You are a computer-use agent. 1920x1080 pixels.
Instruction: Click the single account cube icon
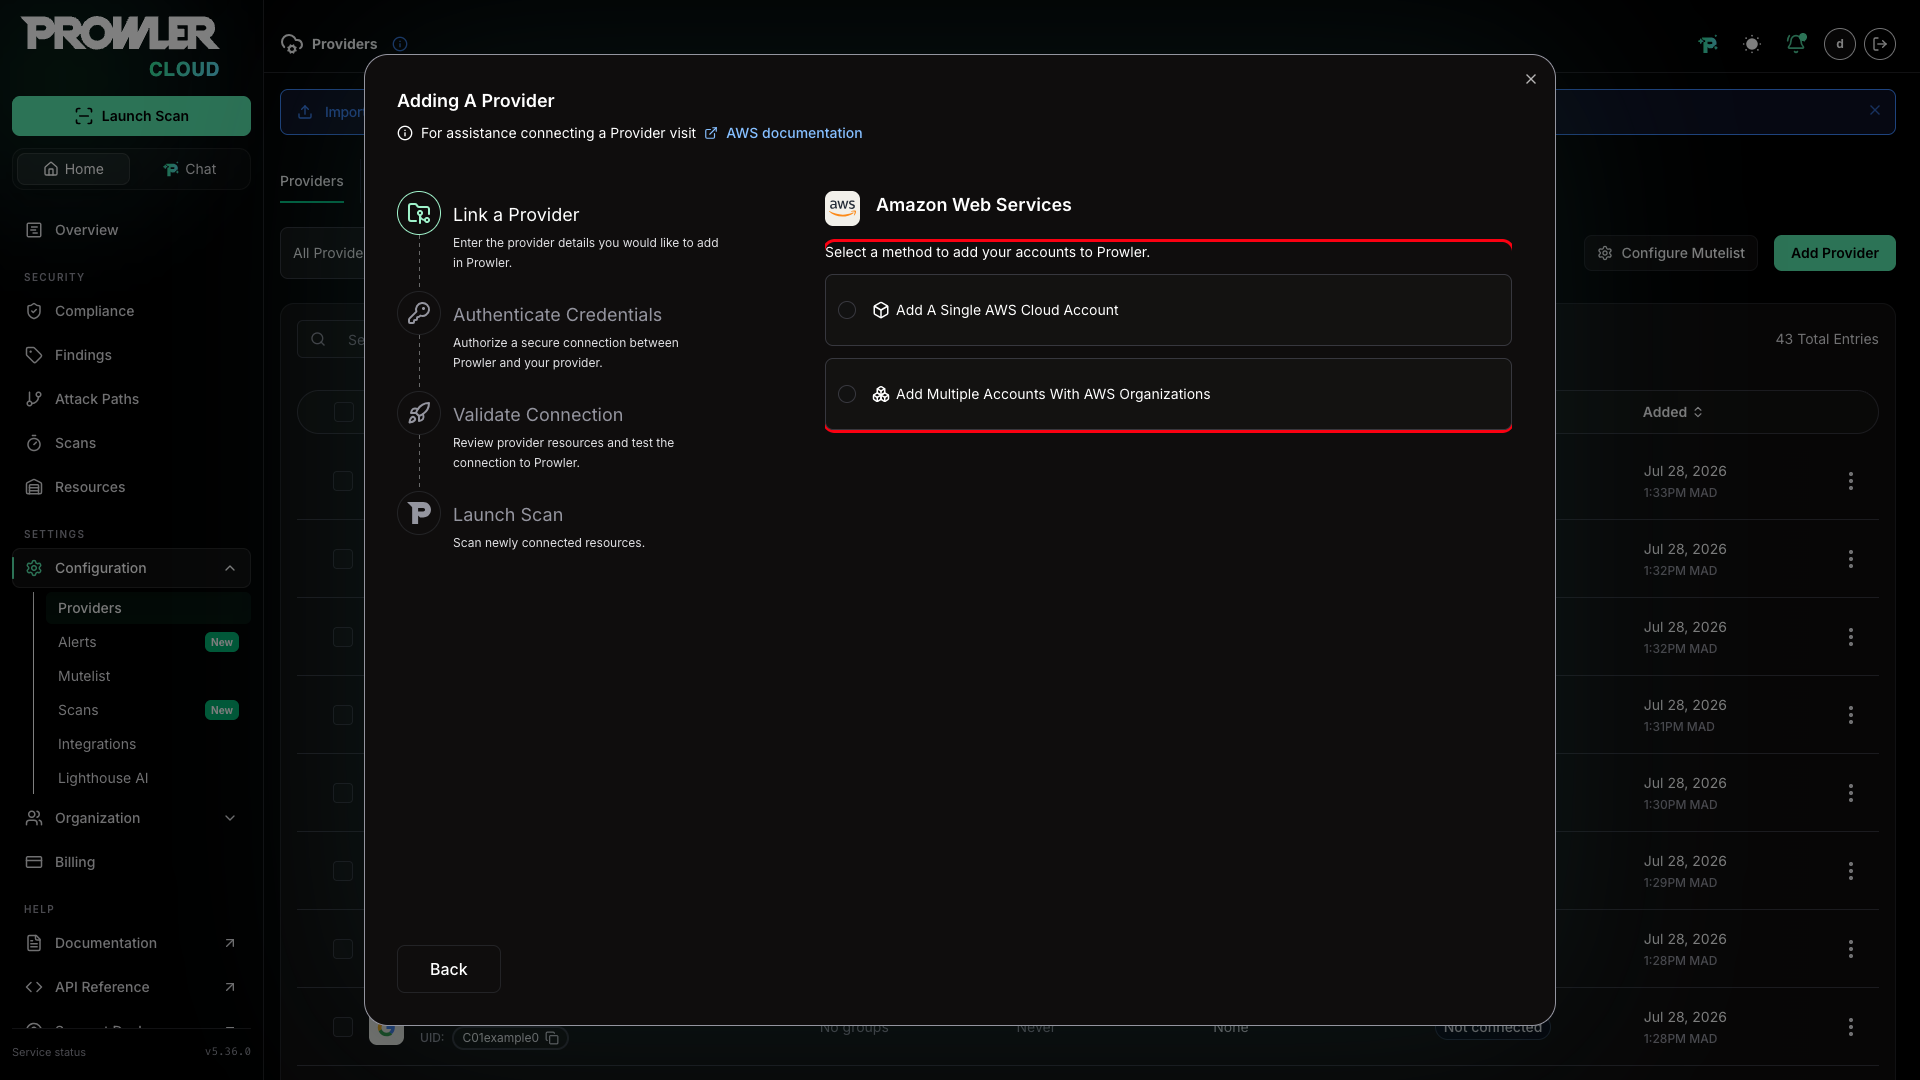click(880, 310)
